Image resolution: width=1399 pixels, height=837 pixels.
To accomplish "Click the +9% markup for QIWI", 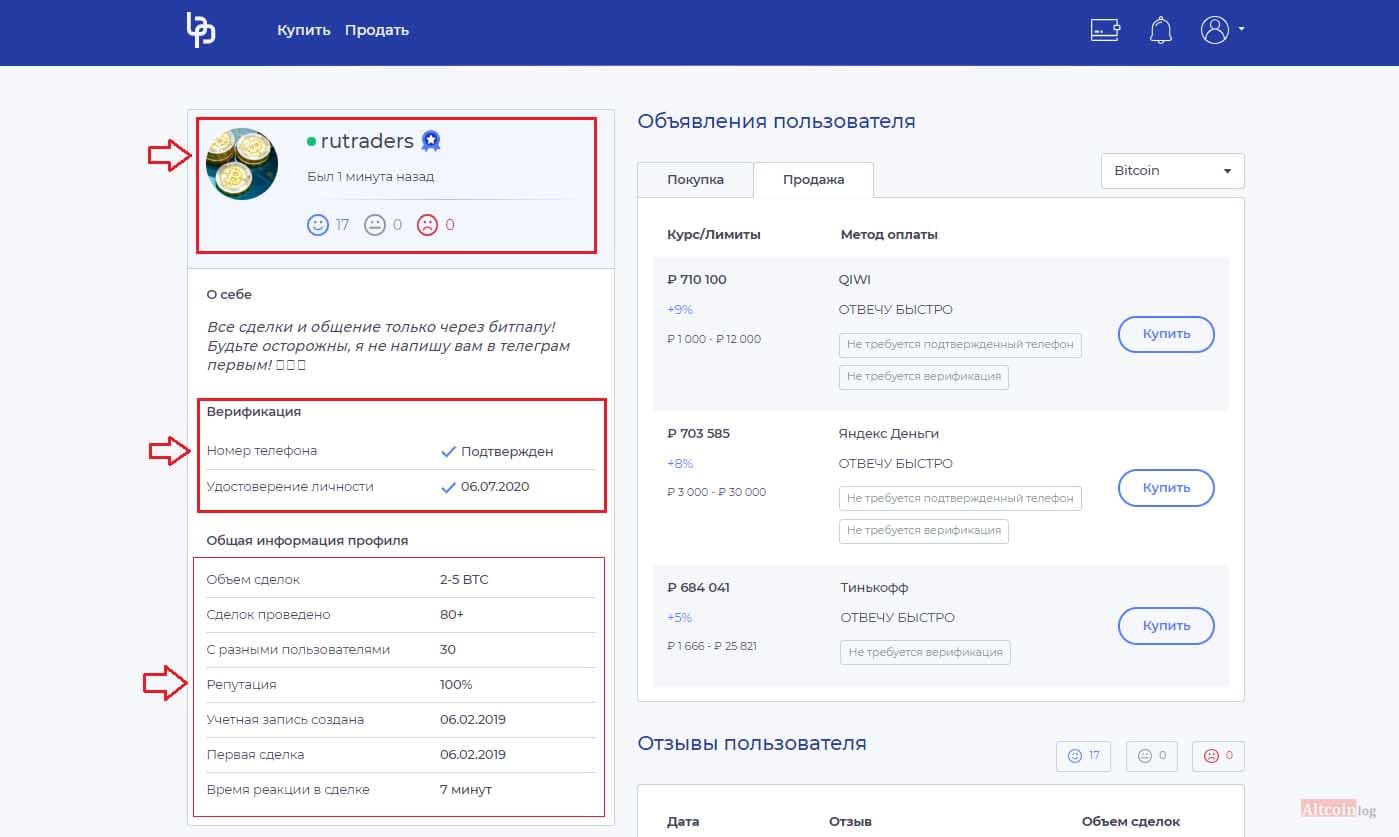I will click(680, 310).
